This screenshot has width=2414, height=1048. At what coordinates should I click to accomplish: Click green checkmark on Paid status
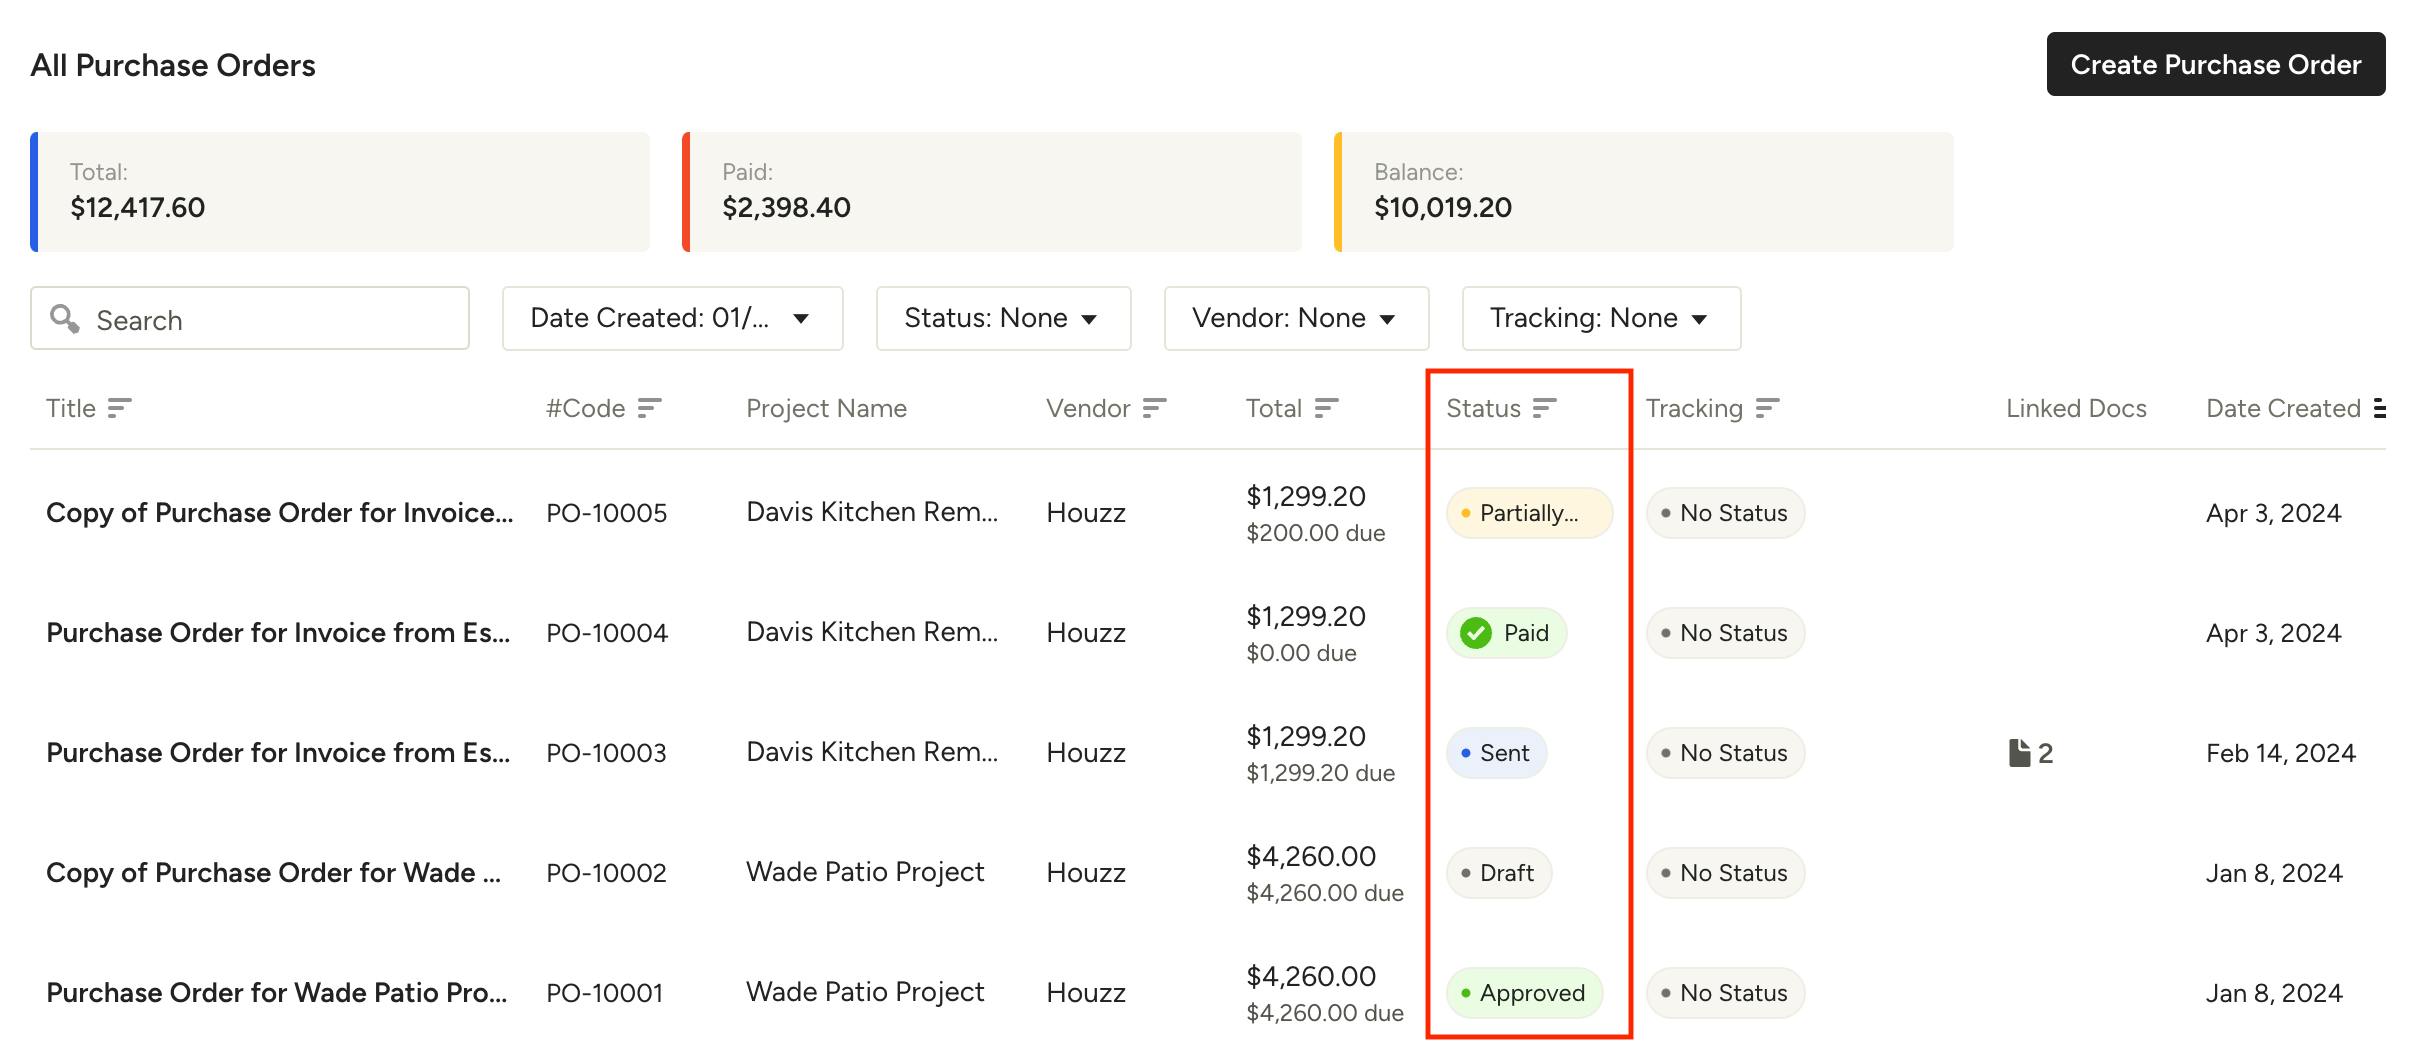point(1476,633)
